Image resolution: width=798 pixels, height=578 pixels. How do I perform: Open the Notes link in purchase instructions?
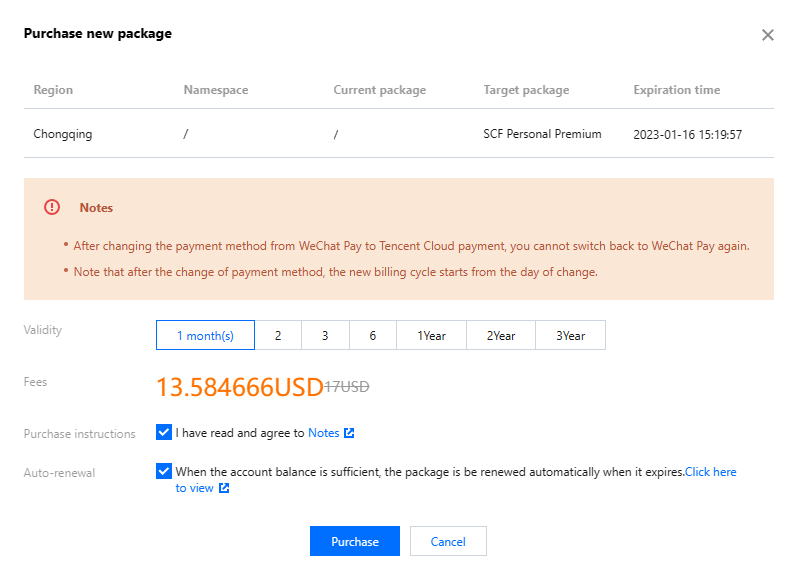[x=323, y=433]
